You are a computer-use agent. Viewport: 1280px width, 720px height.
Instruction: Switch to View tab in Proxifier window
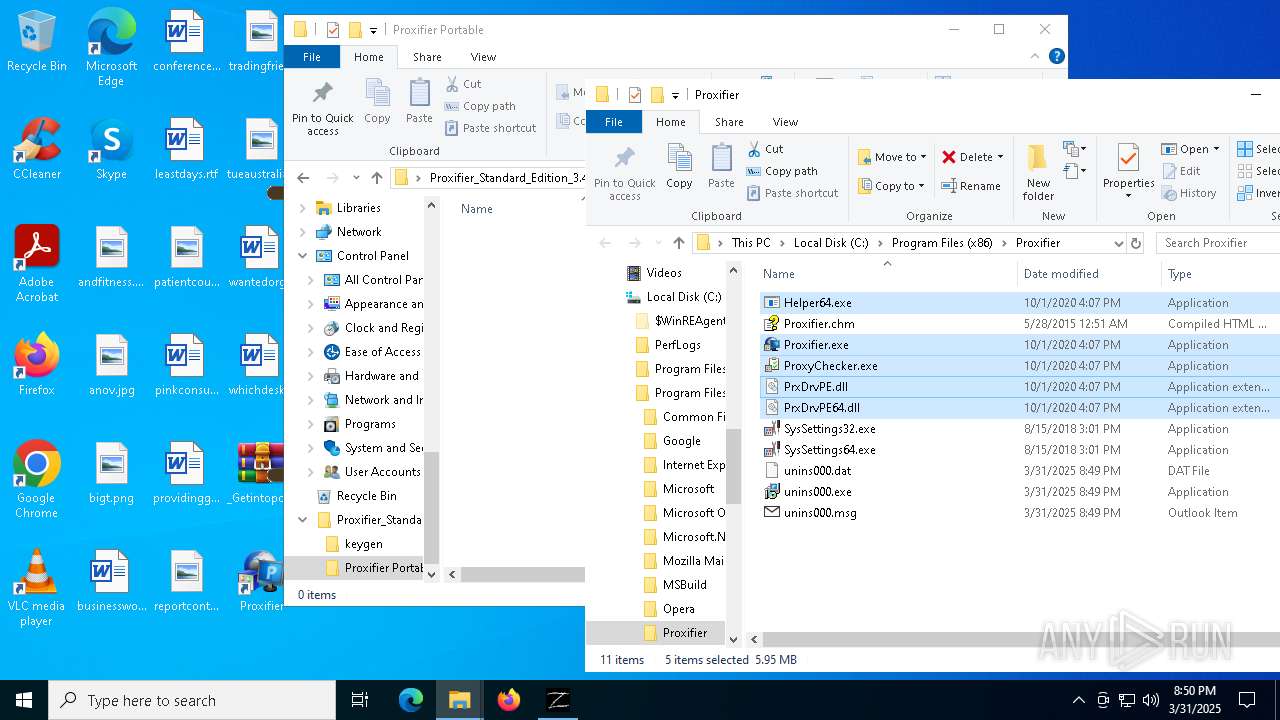785,122
